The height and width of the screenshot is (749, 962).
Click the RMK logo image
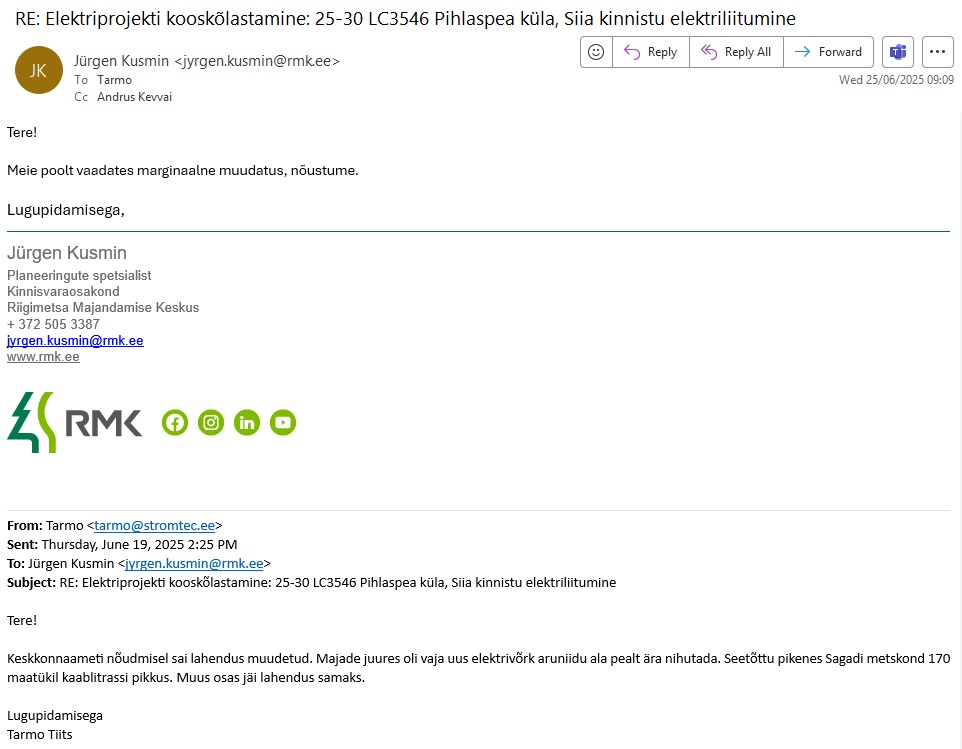click(75, 423)
